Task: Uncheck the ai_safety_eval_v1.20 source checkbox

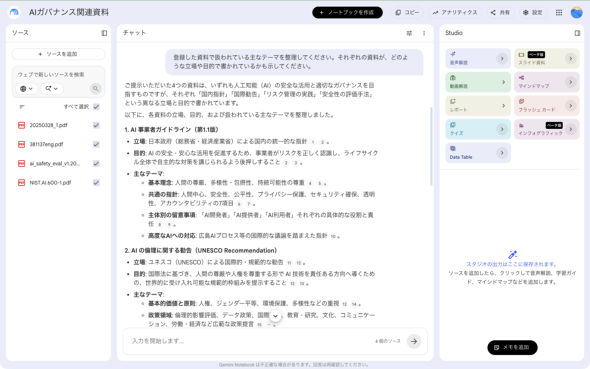Action: [x=96, y=164]
